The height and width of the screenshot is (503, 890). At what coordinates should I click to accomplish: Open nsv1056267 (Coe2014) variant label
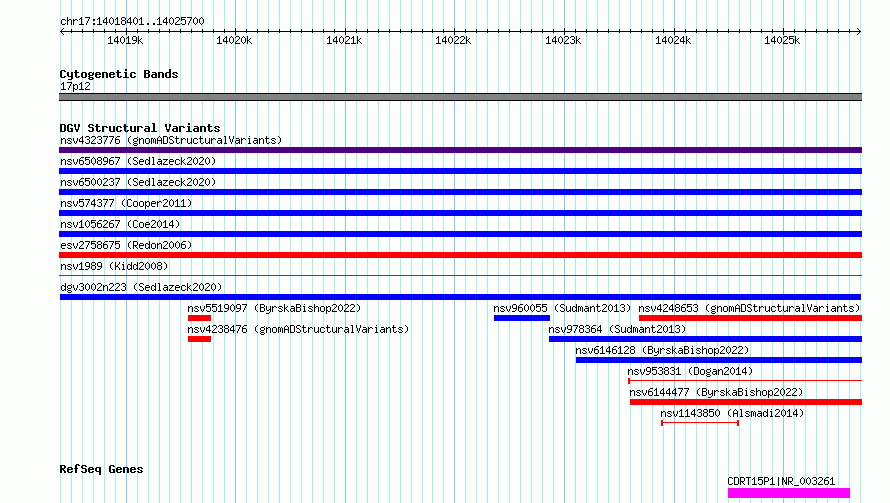pos(120,224)
